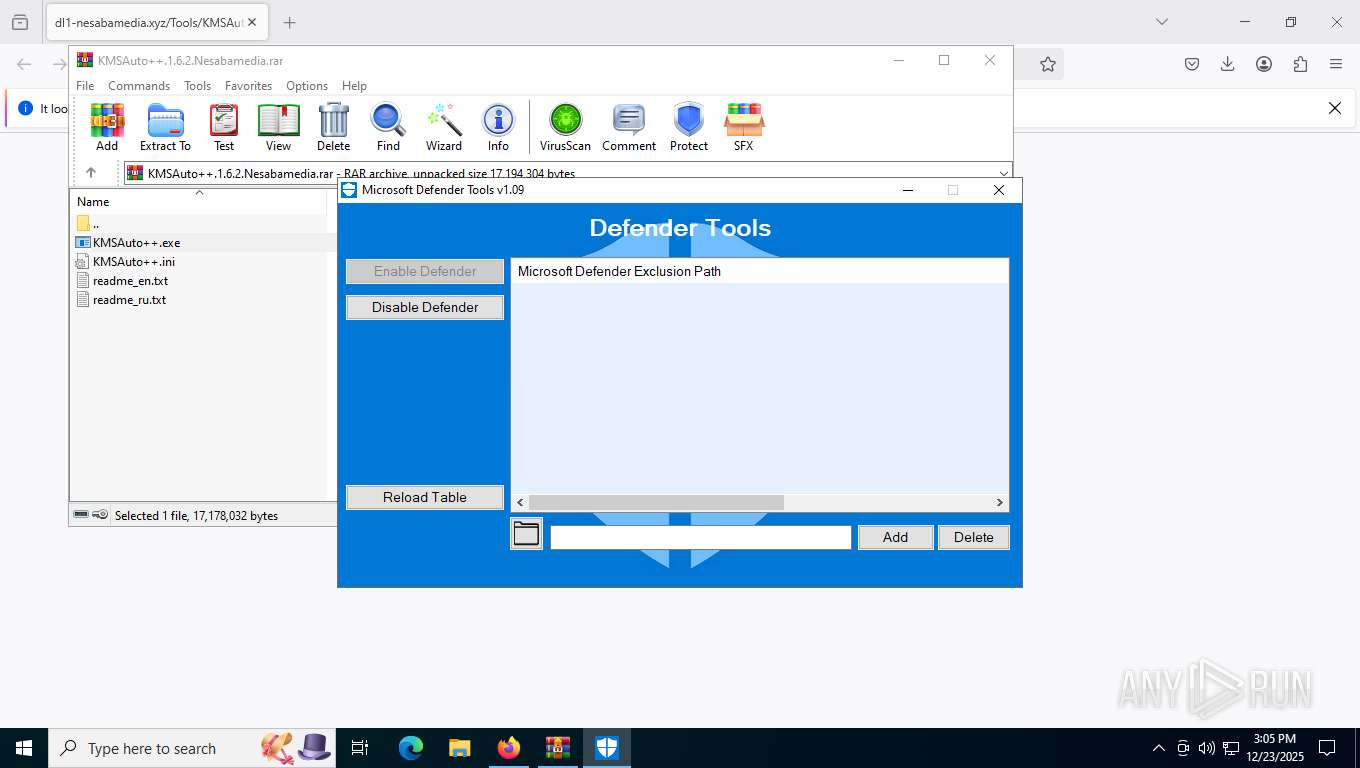Bookmark this page with star icon
1360x768 pixels.
pos(1047,64)
